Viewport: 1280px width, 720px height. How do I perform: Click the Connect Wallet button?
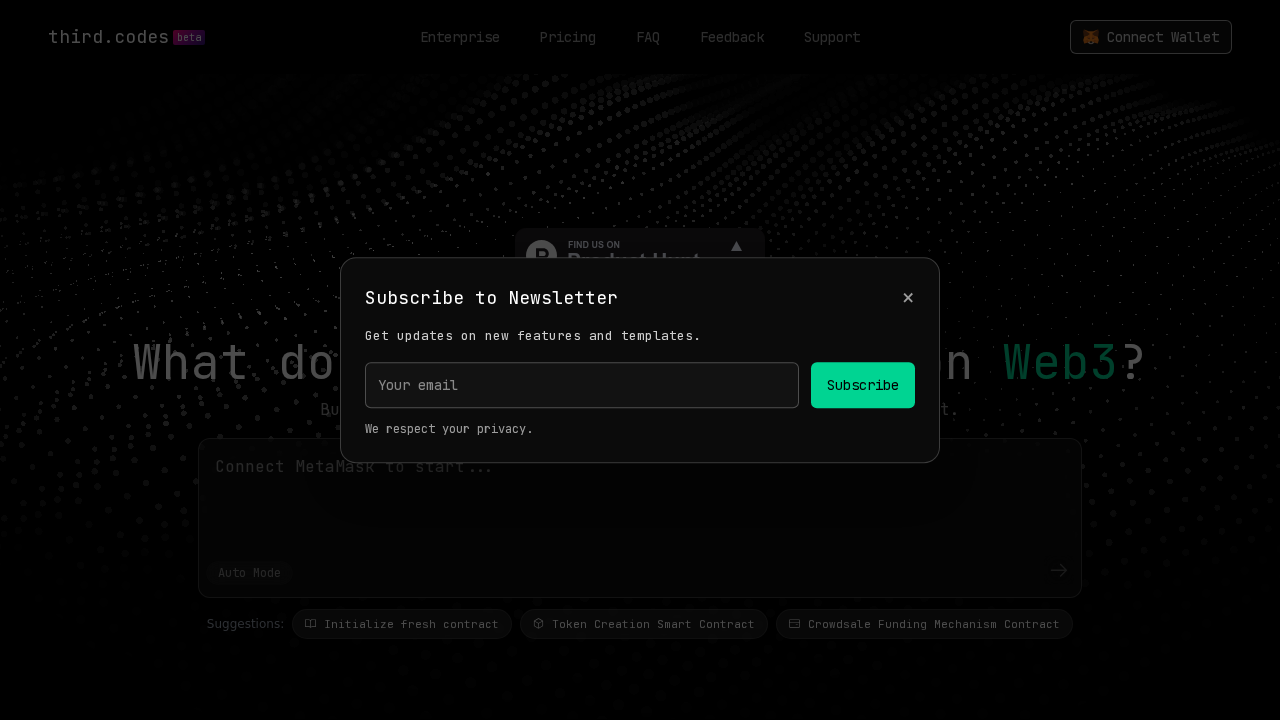click(1150, 37)
